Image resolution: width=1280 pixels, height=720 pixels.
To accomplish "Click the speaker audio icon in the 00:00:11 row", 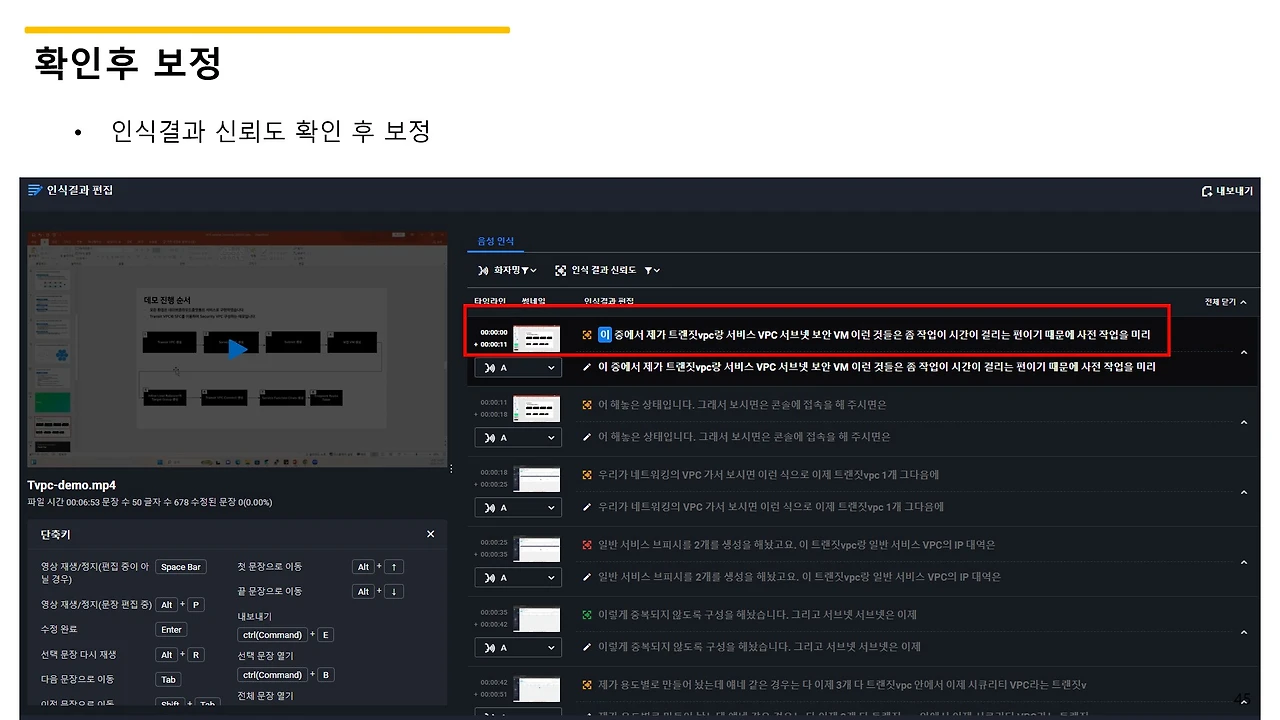I will click(x=492, y=437).
